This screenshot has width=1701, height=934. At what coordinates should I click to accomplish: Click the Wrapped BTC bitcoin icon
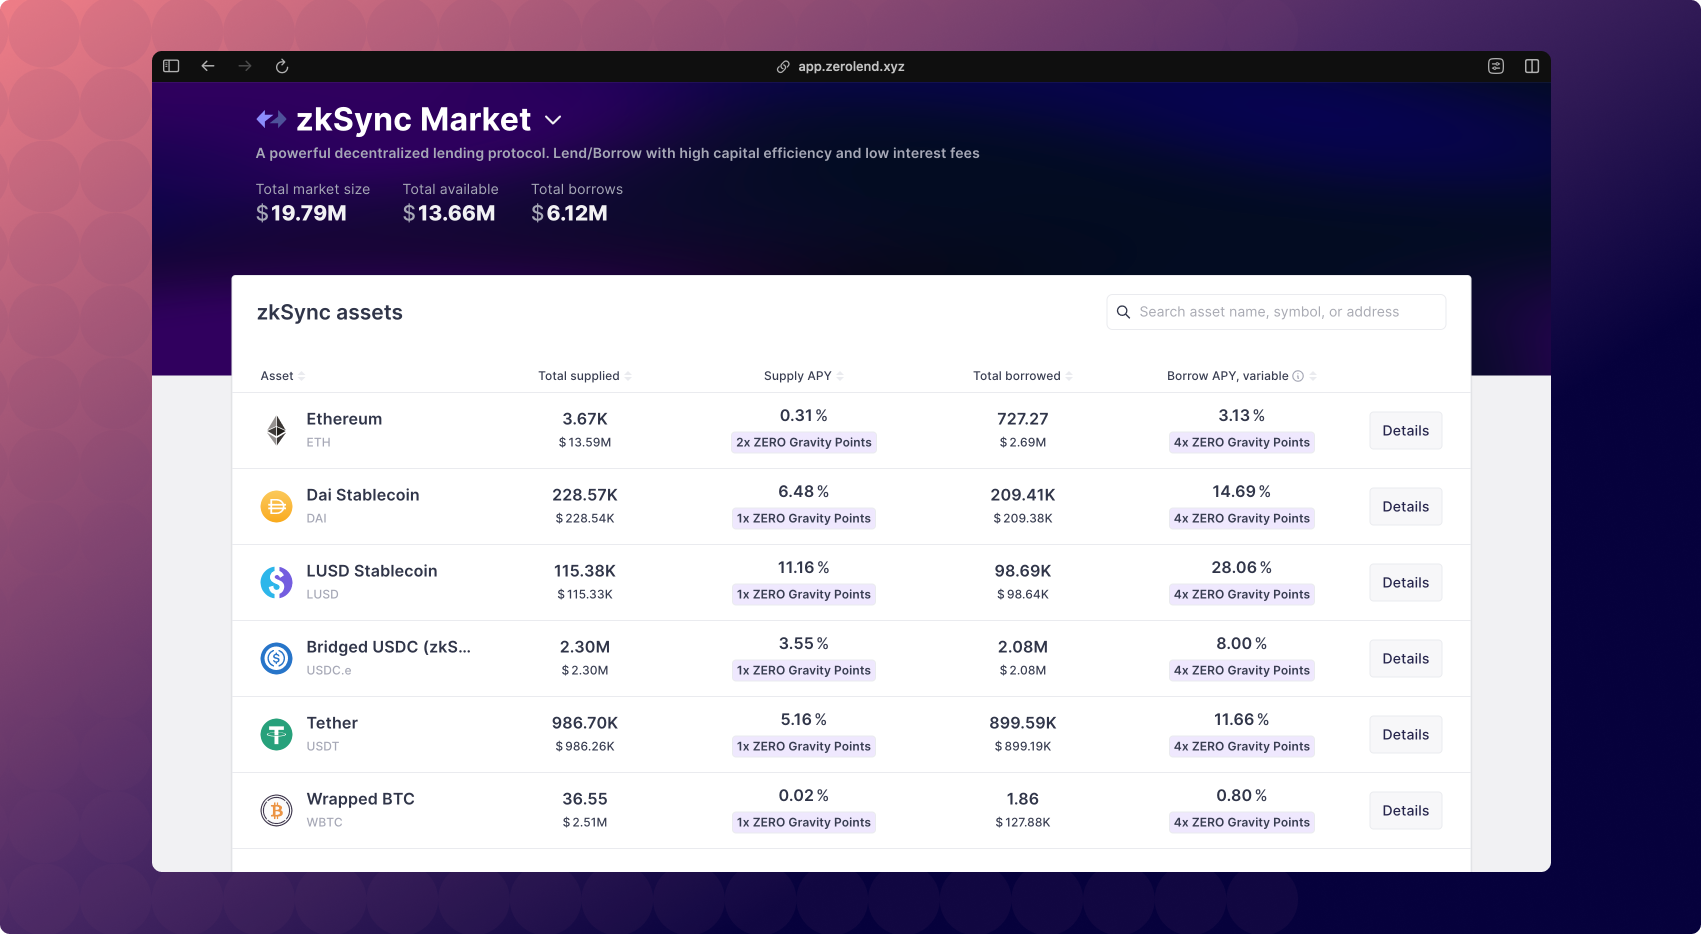coord(275,810)
